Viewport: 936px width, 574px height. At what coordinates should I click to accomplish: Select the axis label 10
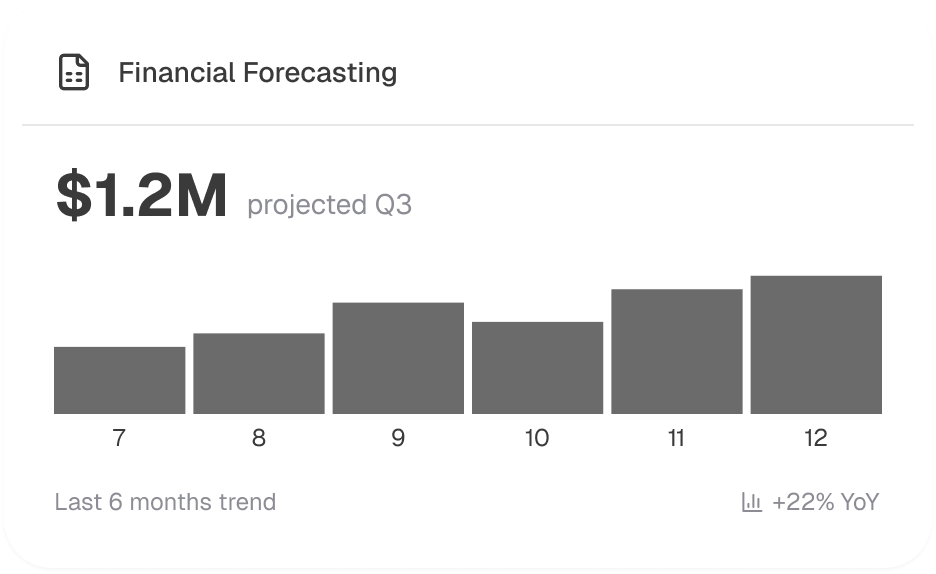537,438
